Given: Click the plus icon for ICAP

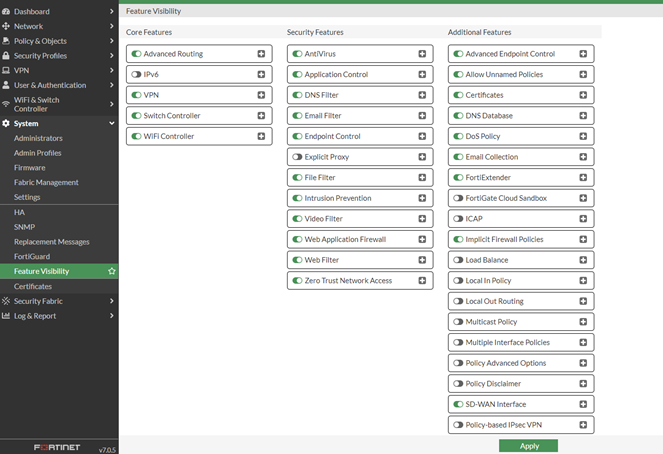Looking at the screenshot, I should click(x=584, y=219).
